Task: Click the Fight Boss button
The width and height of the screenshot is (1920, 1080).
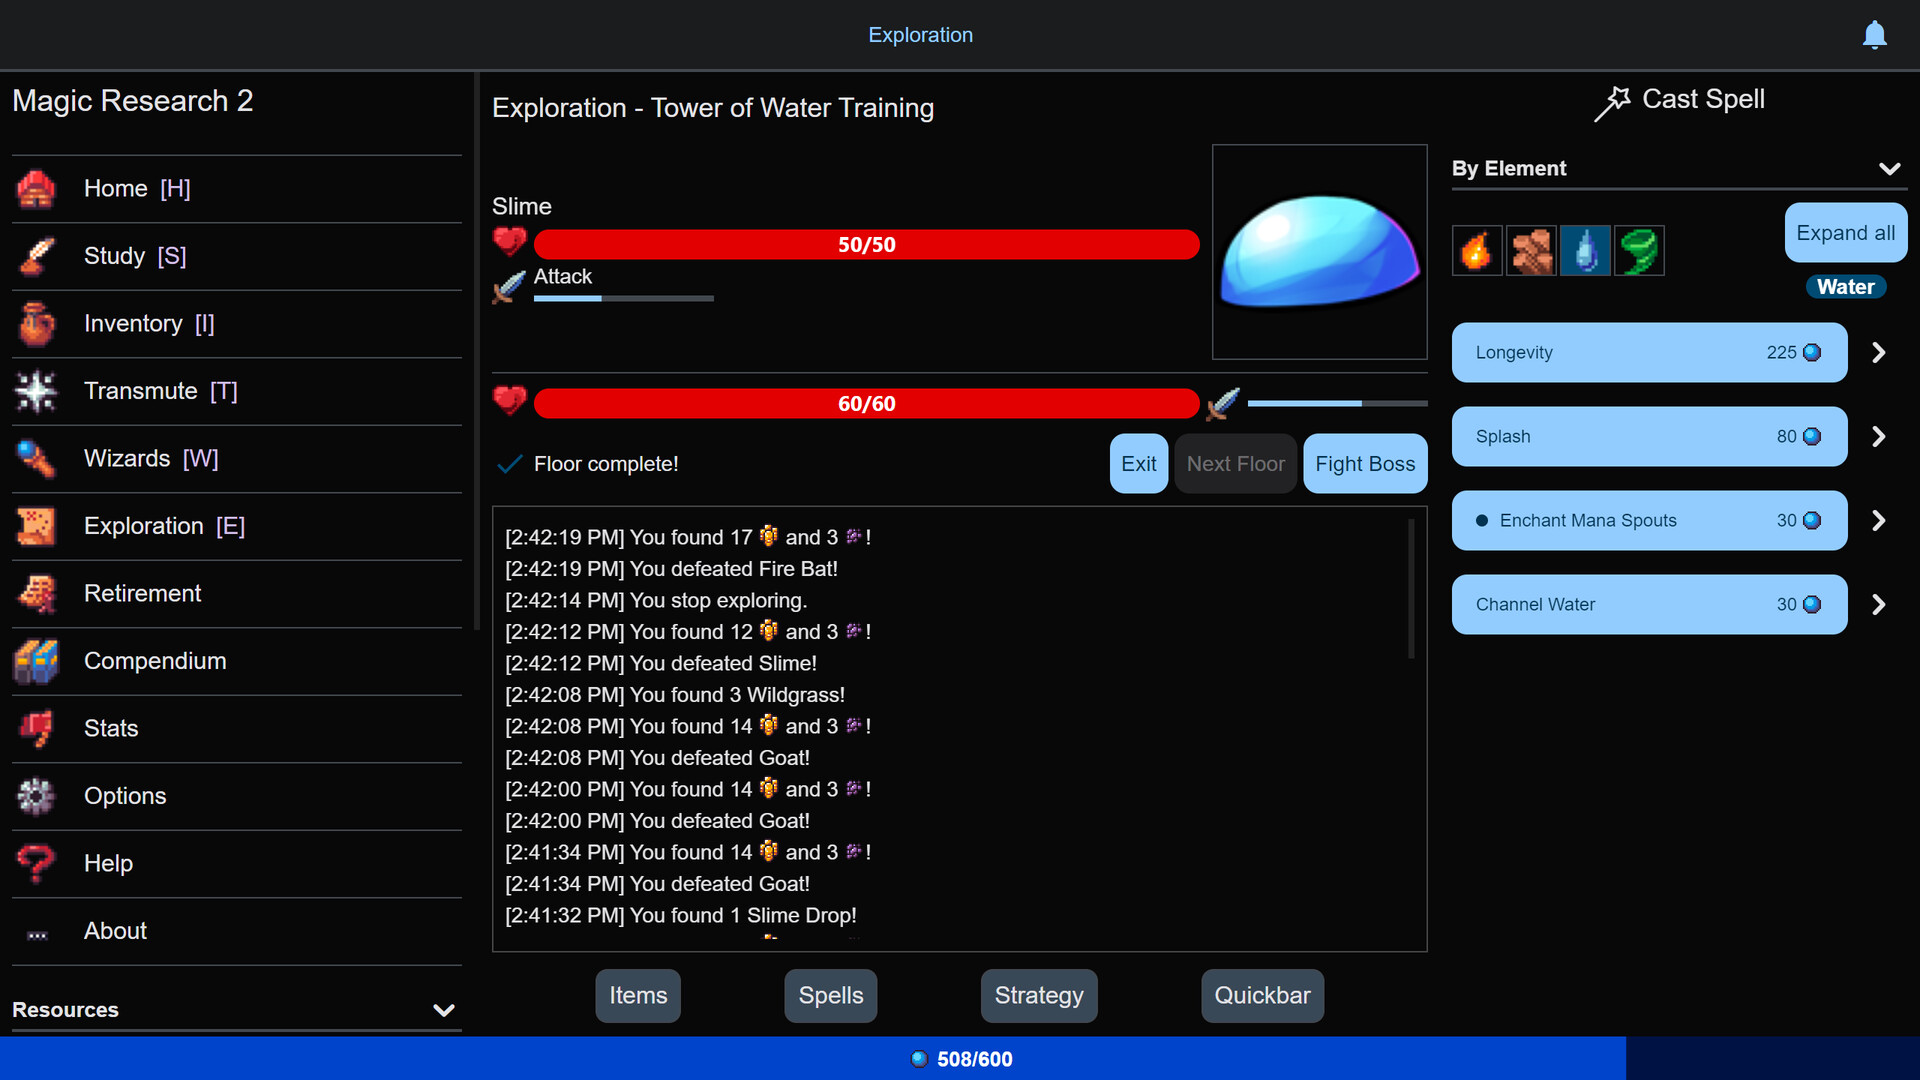Action: click(1365, 463)
